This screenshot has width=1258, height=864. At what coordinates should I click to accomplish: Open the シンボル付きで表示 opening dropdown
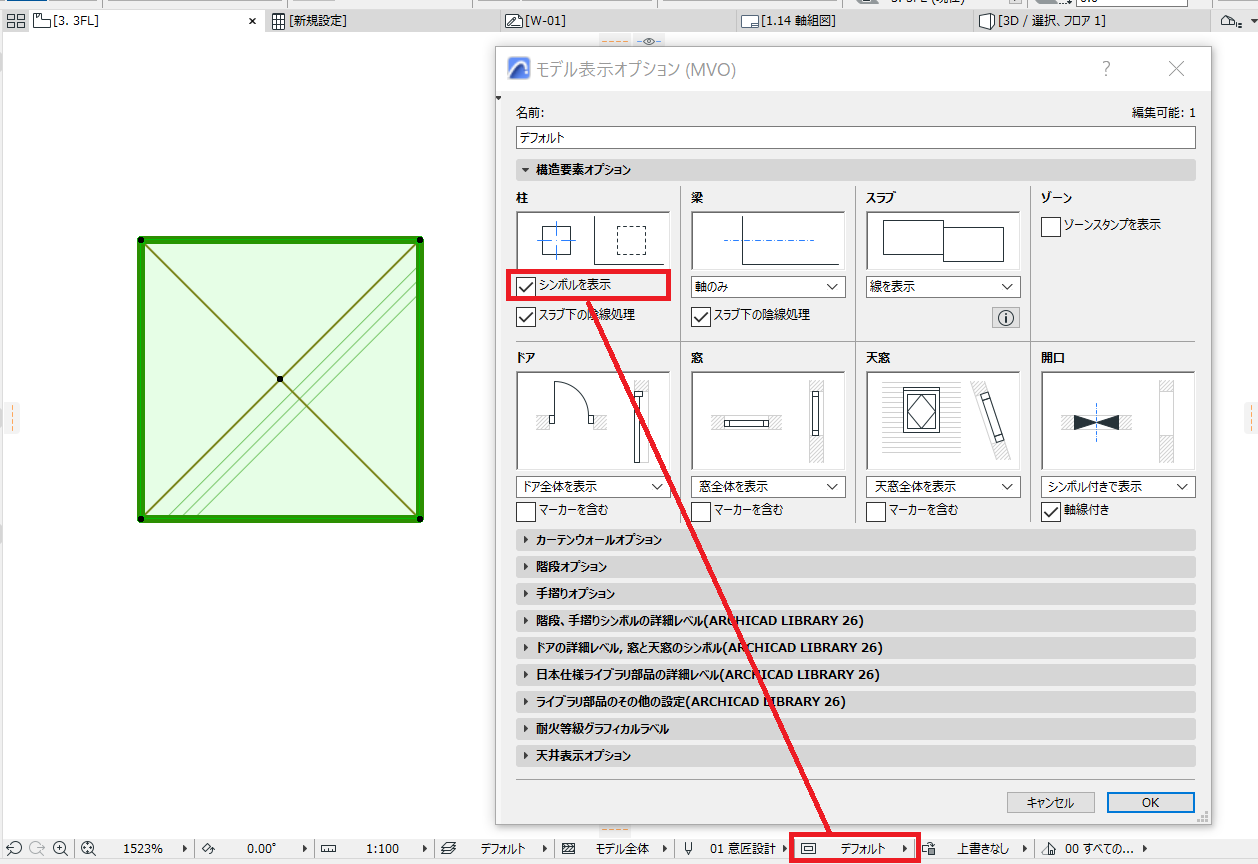(1118, 487)
